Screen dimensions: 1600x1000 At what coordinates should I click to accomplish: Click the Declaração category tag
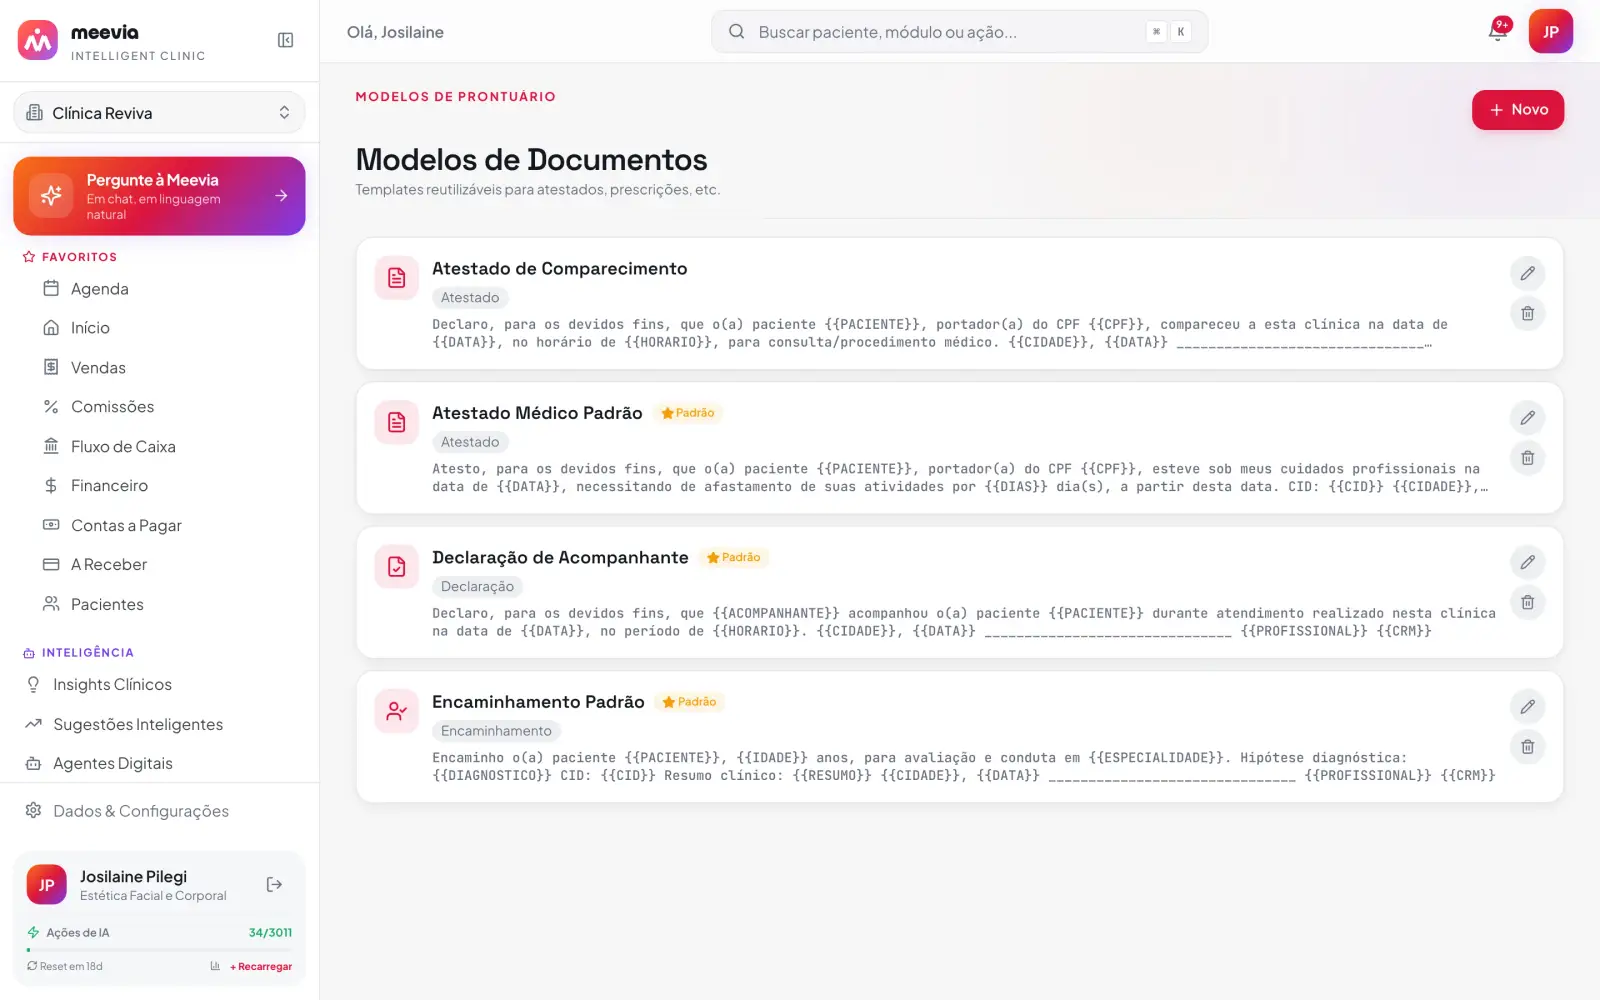click(x=478, y=587)
